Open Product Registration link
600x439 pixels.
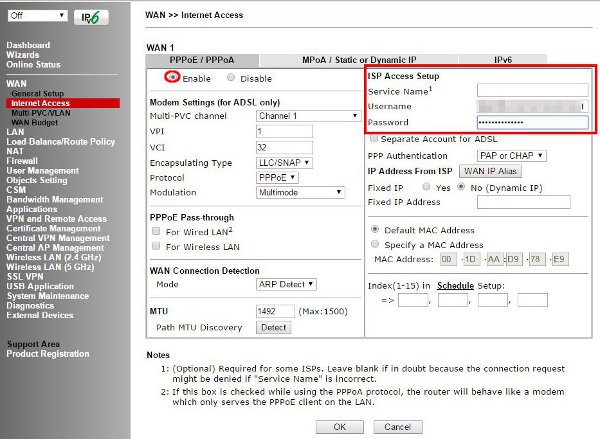48,354
